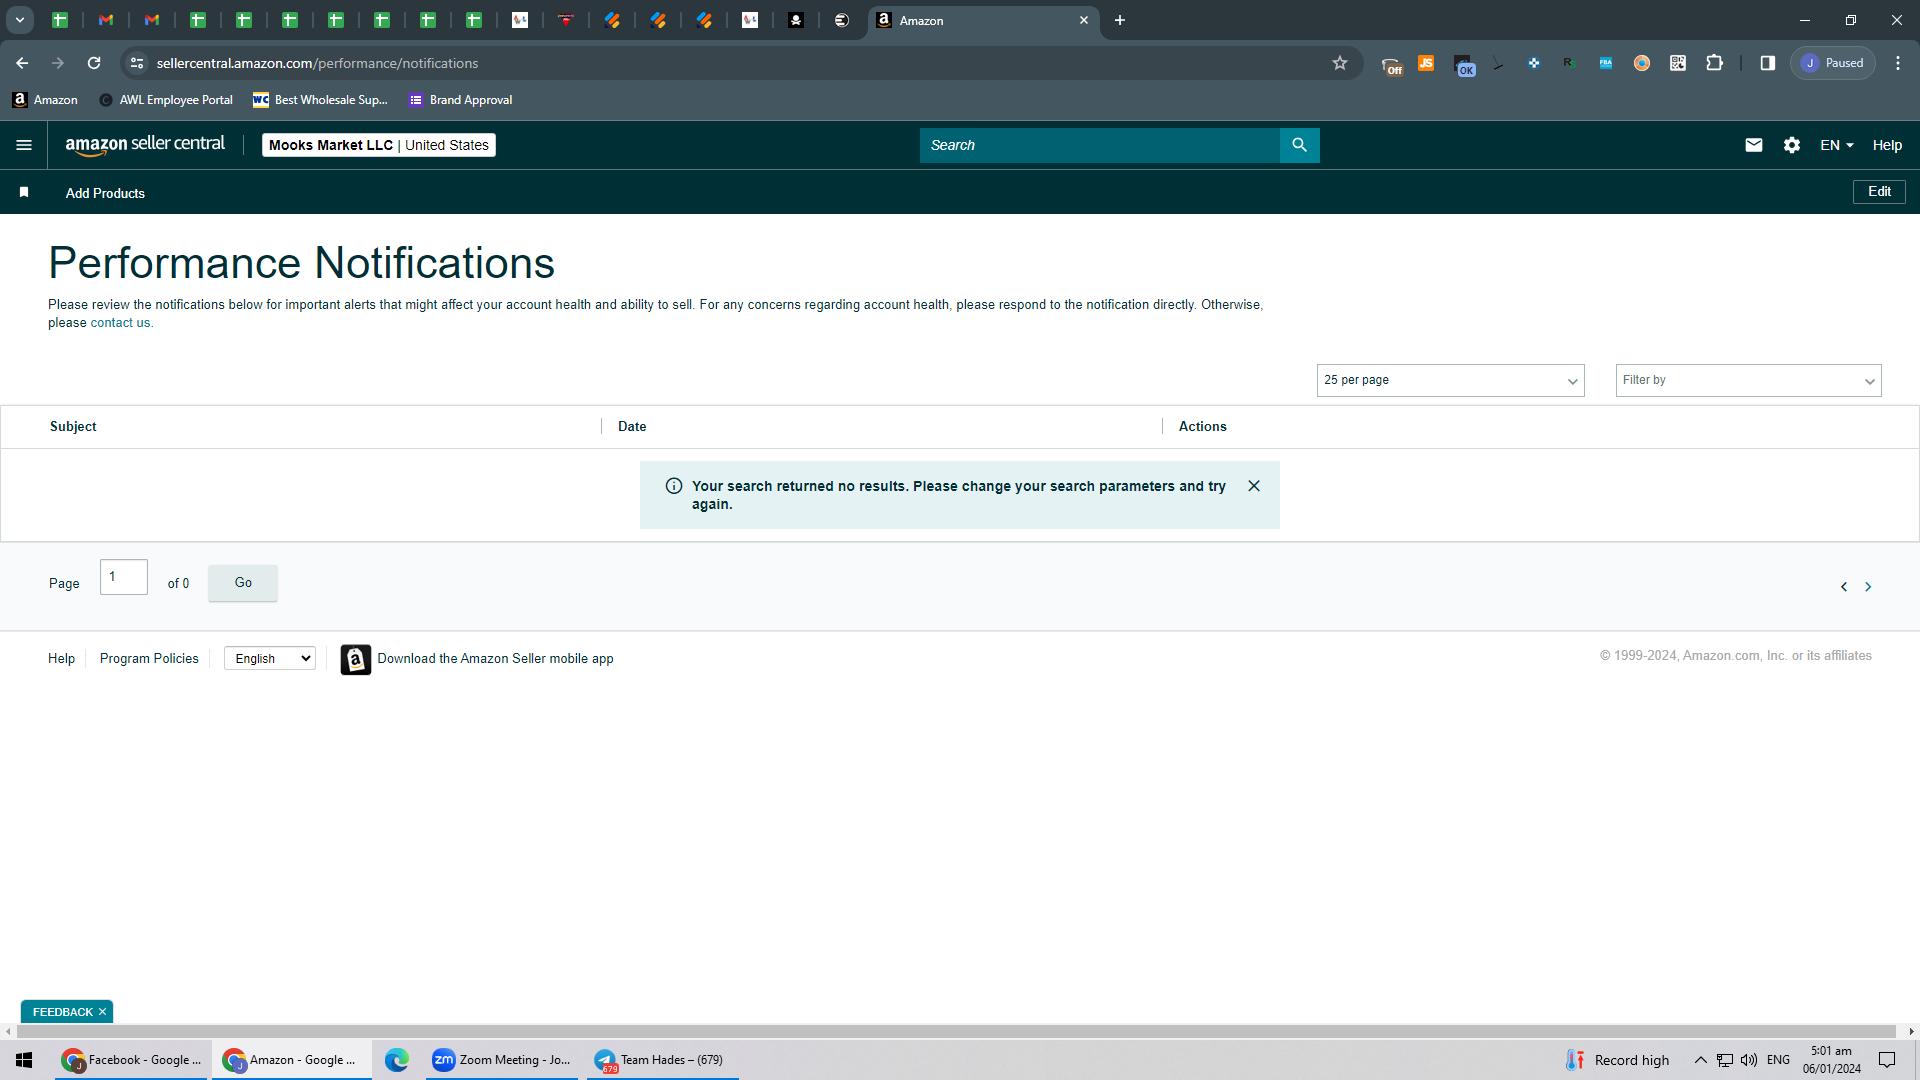Screen dimensions: 1920x1080
Task: Open the EN language dropdown
Action: click(x=1837, y=145)
